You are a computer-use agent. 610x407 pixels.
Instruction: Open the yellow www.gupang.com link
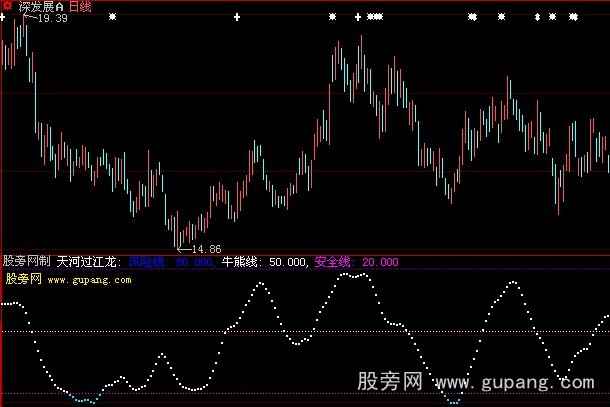point(89,281)
